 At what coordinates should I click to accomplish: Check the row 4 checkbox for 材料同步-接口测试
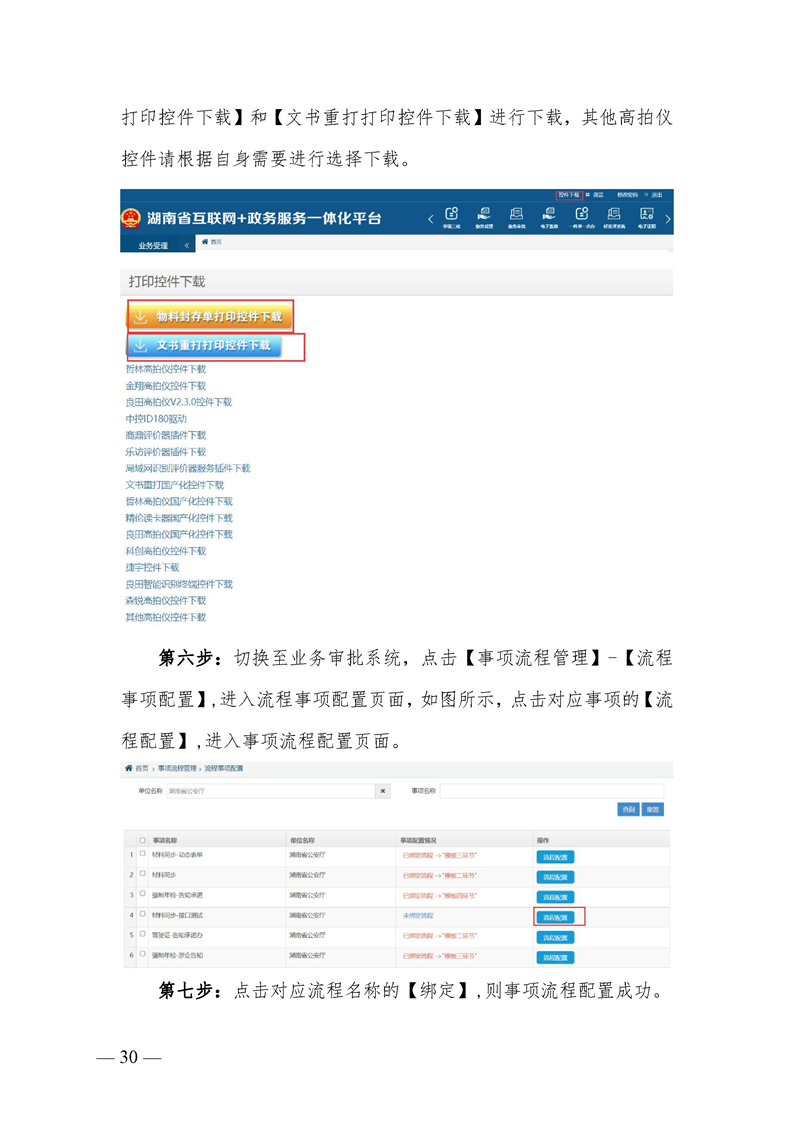coord(143,914)
